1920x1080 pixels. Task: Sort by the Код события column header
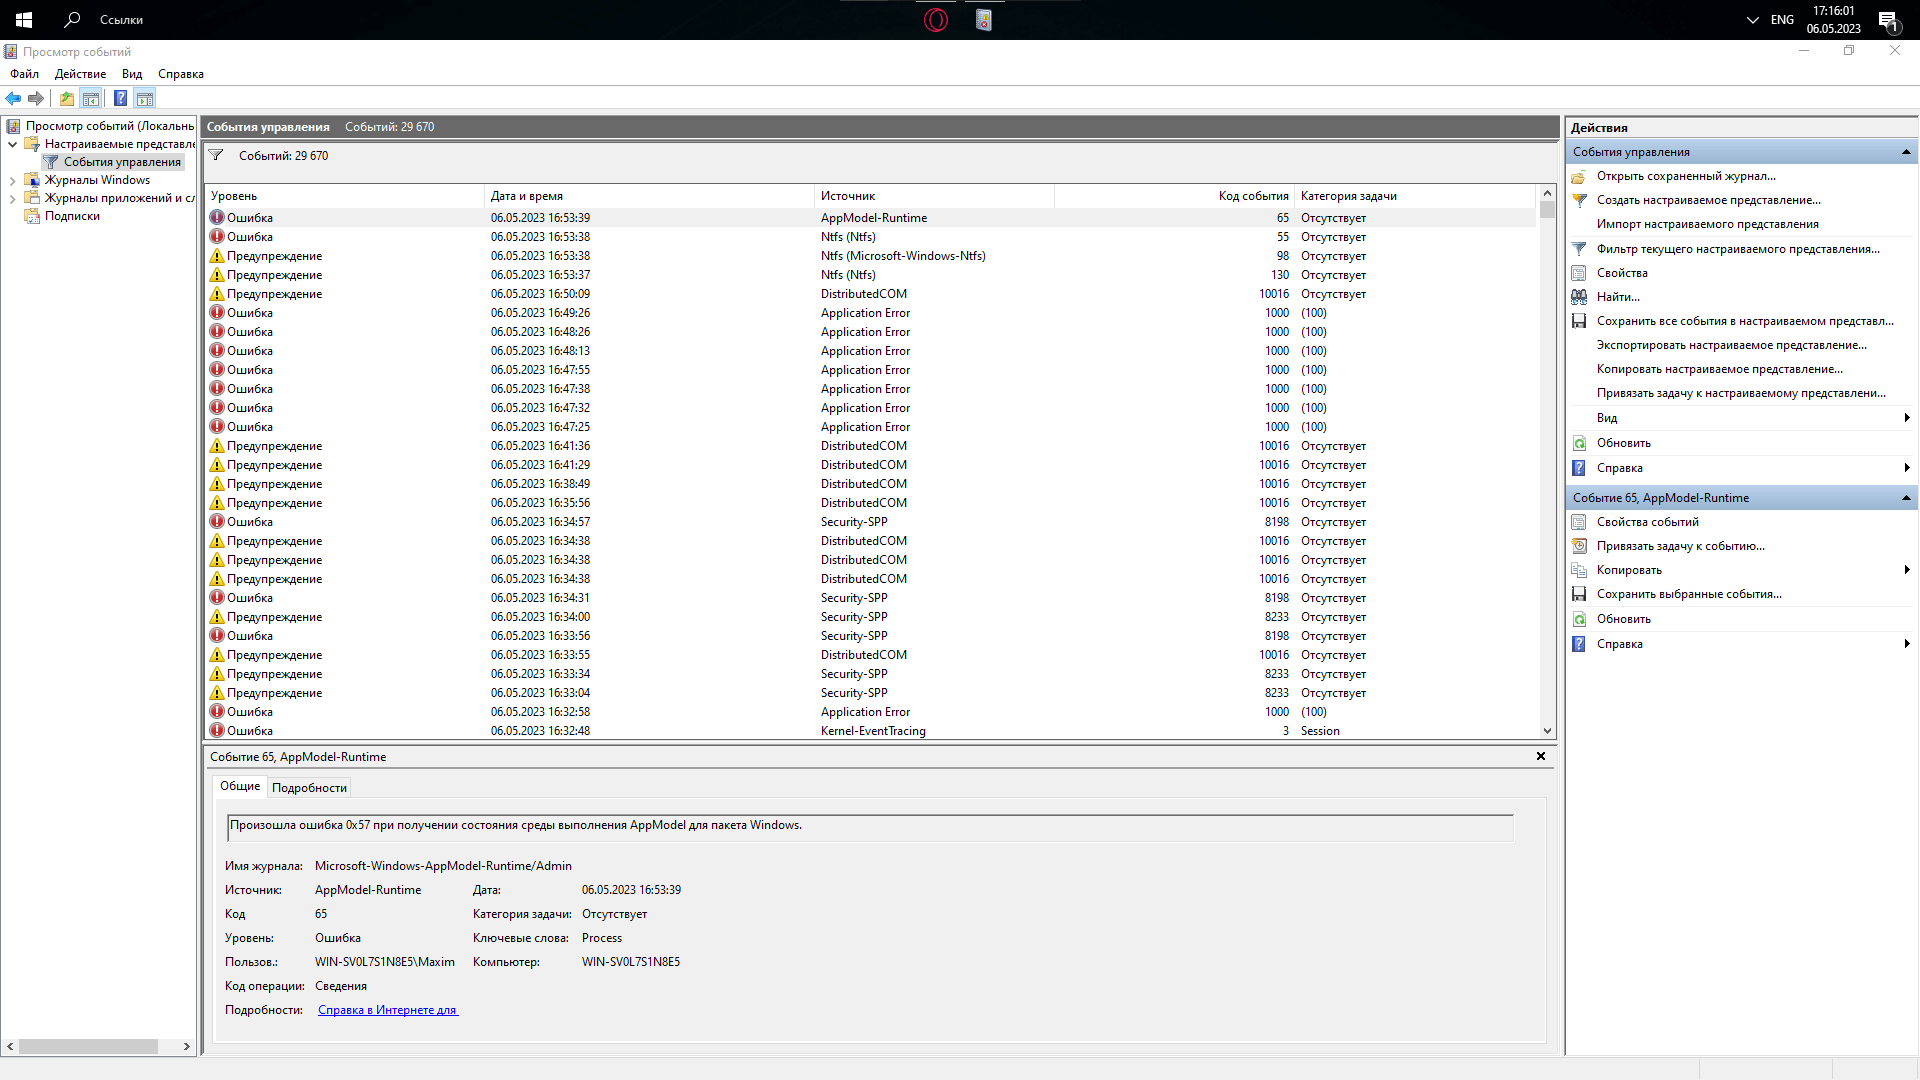[x=1174, y=196]
